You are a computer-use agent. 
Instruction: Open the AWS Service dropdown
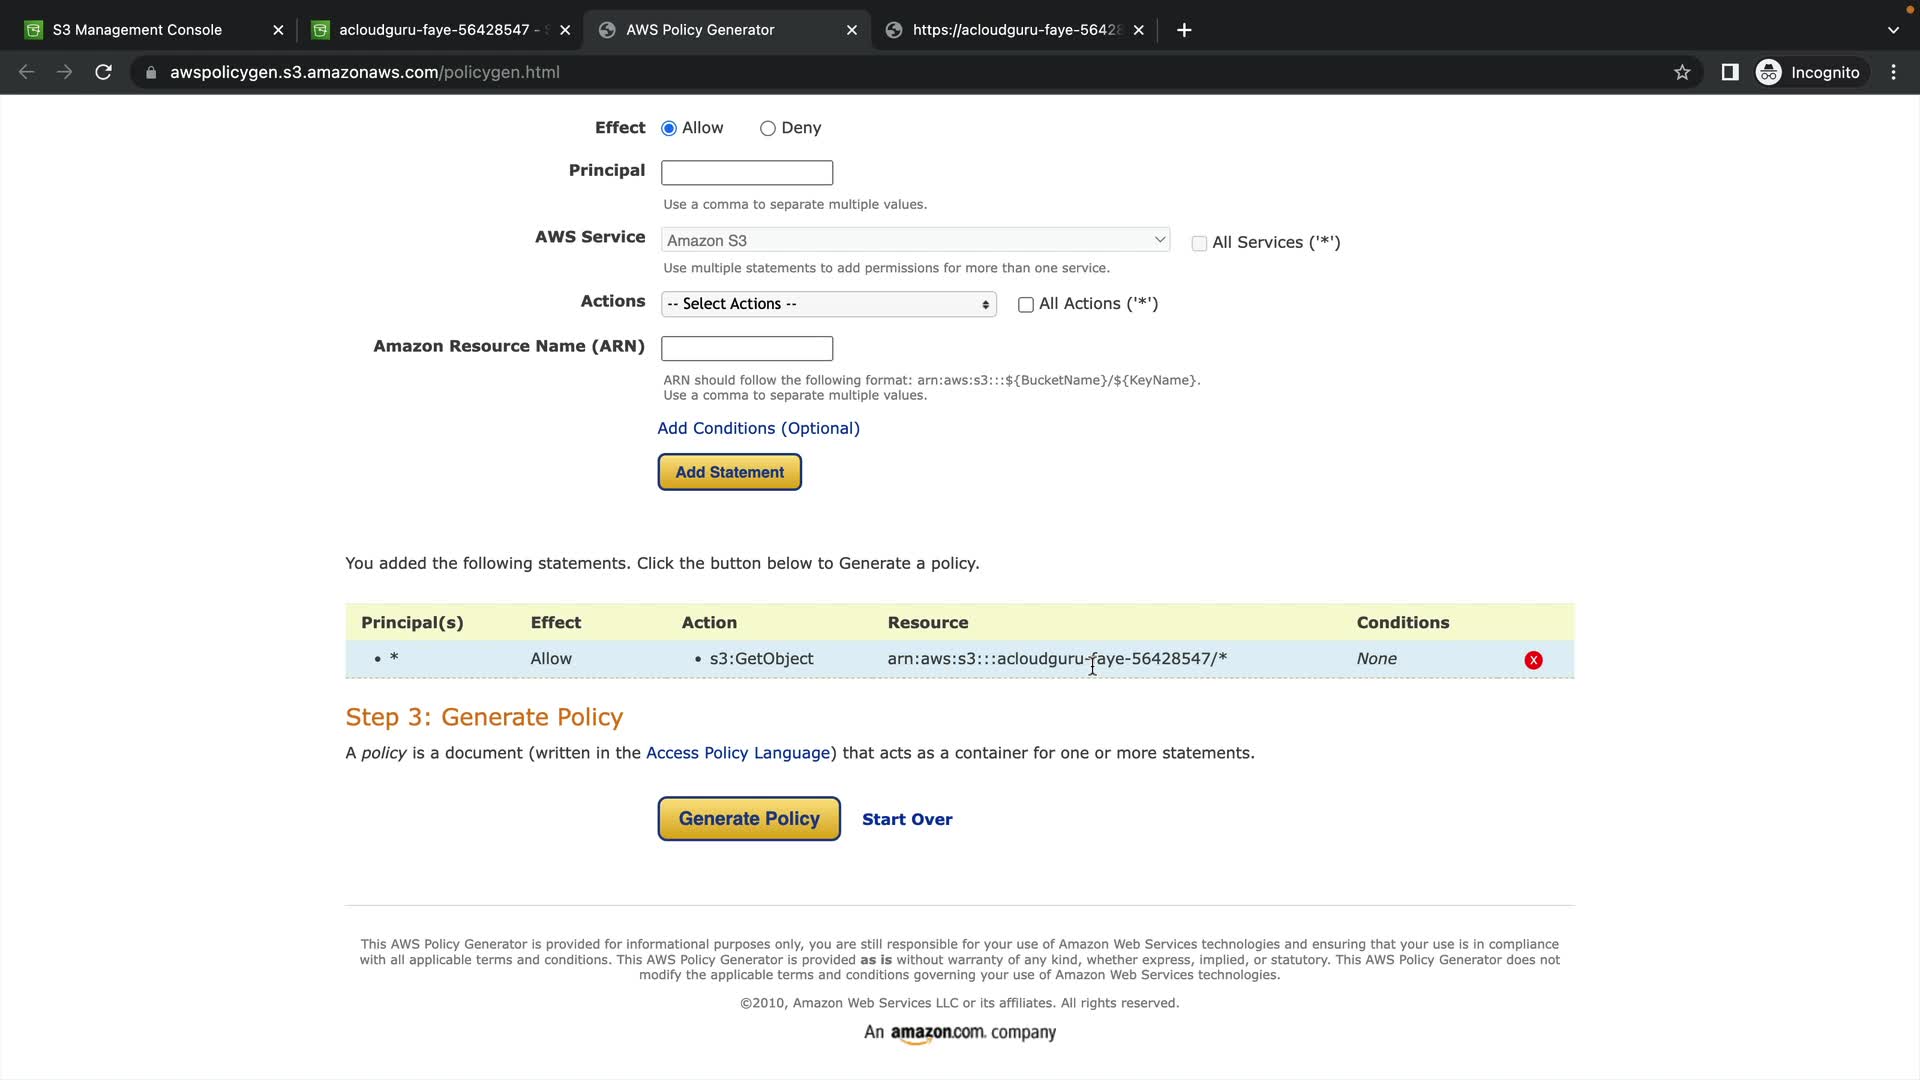coord(914,240)
